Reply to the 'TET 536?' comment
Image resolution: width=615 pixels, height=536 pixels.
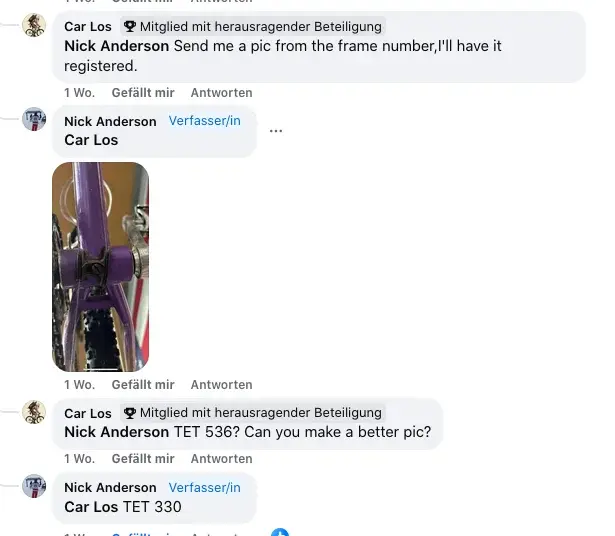pos(222,459)
